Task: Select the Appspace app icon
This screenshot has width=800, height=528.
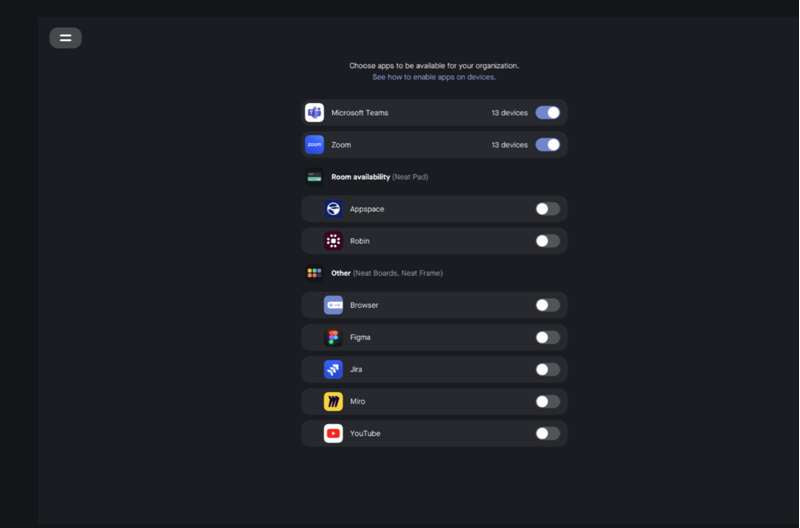Action: coord(333,209)
